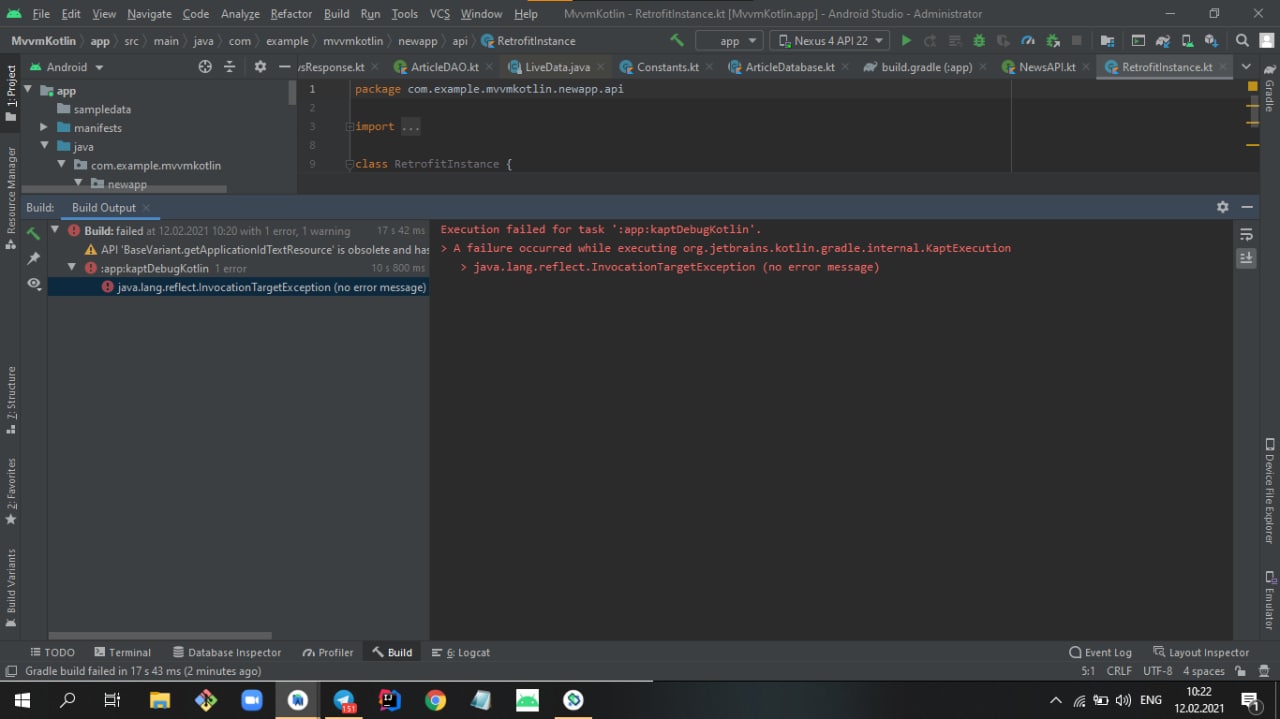This screenshot has height=719, width=1280.
Task: Collapse the app module tree node
Action: [x=28, y=90]
